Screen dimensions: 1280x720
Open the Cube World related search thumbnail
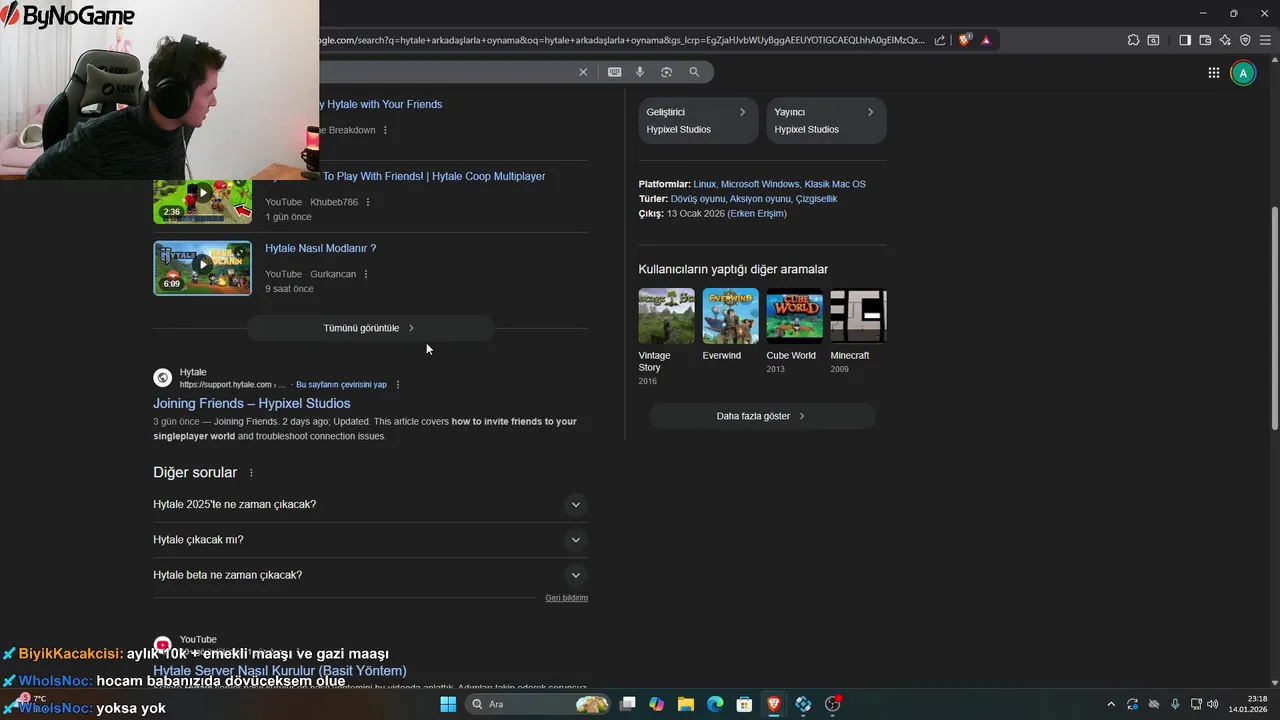pyautogui.click(x=794, y=316)
